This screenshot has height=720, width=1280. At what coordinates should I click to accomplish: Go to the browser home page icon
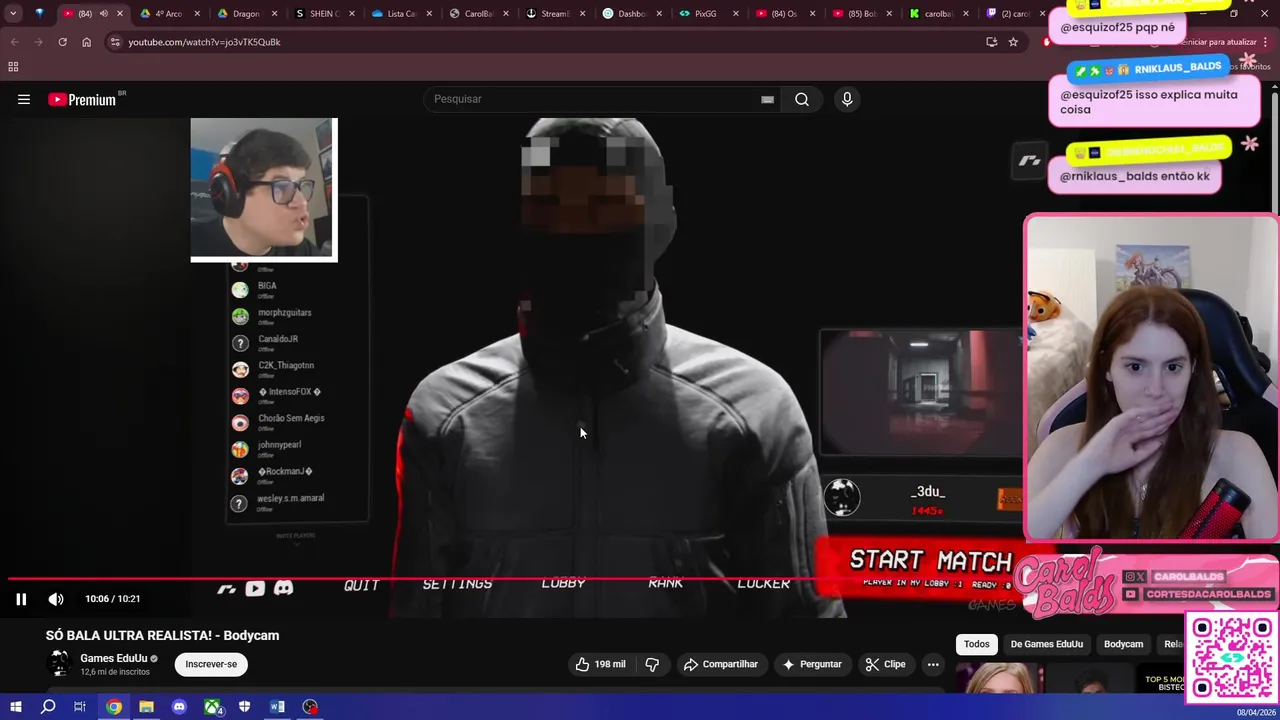coord(86,42)
